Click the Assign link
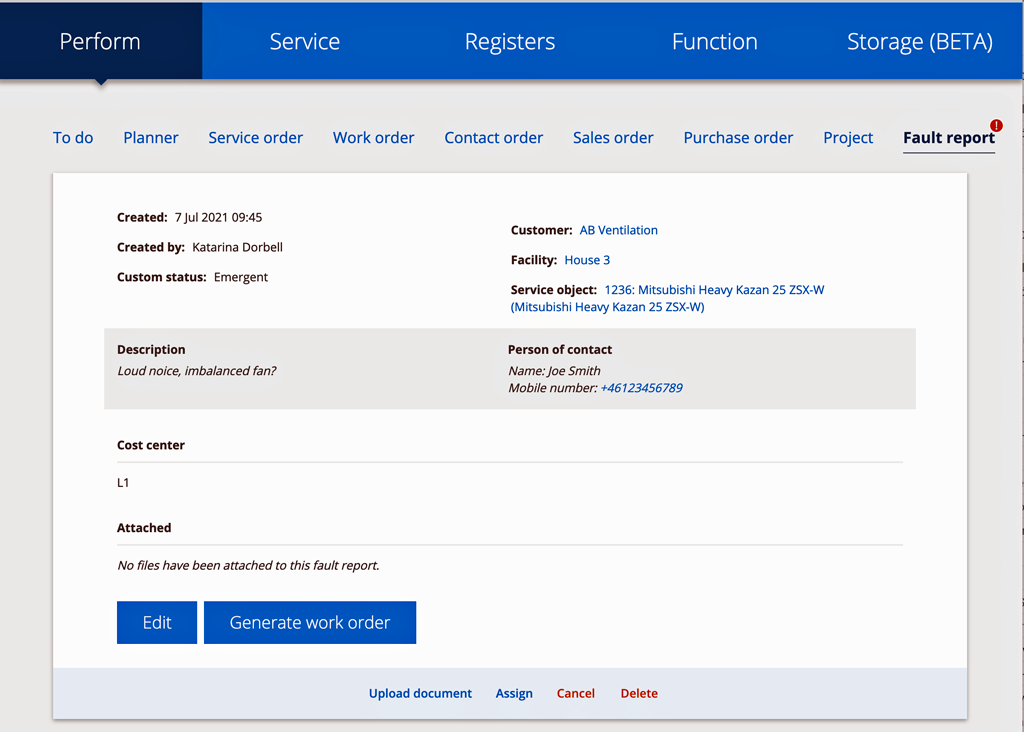The width and height of the screenshot is (1024, 732). 514,693
